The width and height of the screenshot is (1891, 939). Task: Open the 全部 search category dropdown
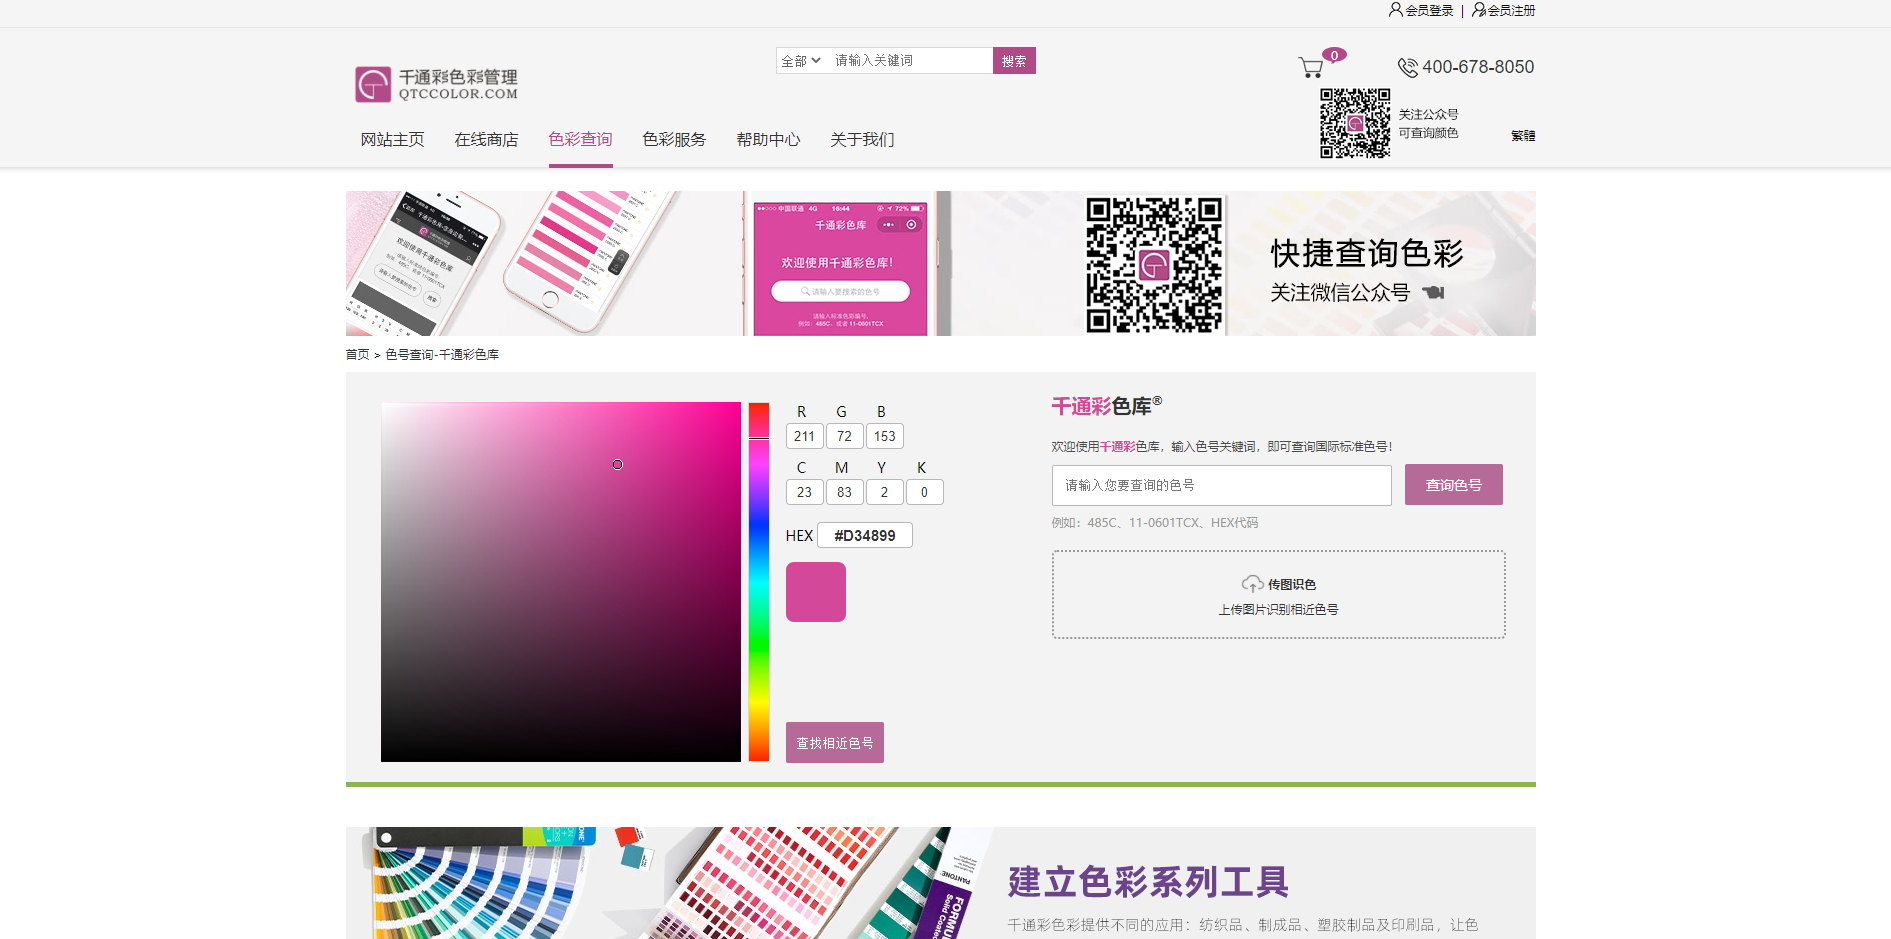(x=801, y=61)
